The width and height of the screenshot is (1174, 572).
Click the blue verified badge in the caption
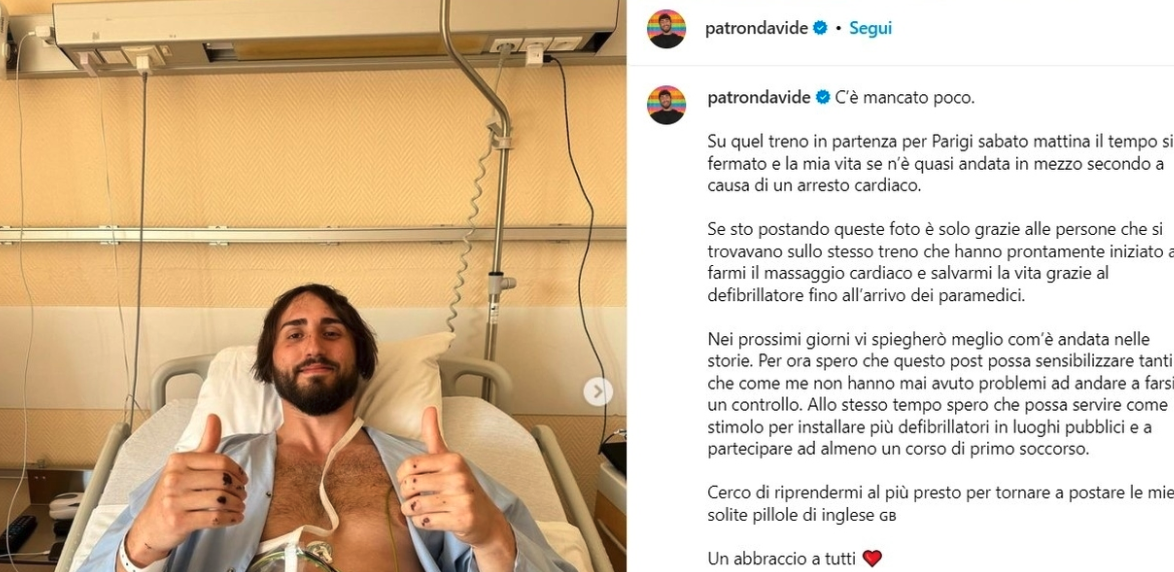[x=823, y=98]
